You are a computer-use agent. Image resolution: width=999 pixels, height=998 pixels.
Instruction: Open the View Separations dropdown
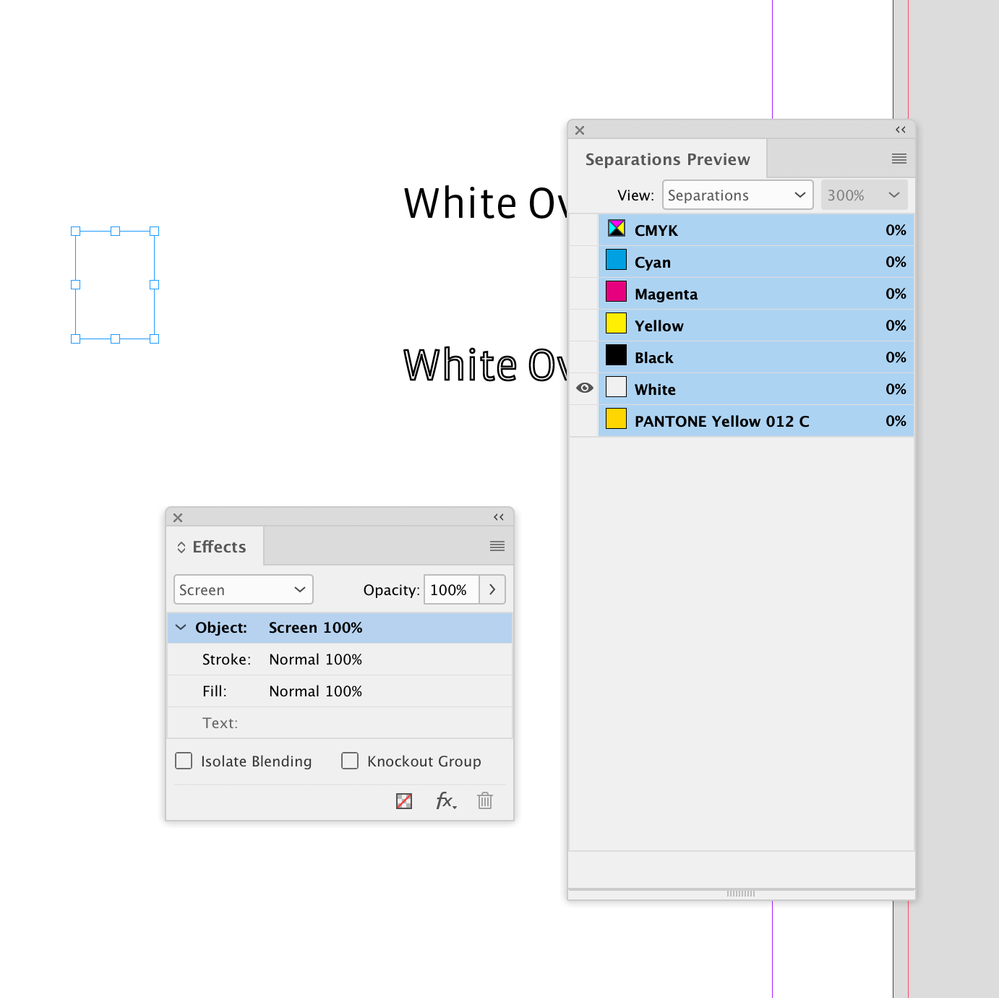[737, 195]
